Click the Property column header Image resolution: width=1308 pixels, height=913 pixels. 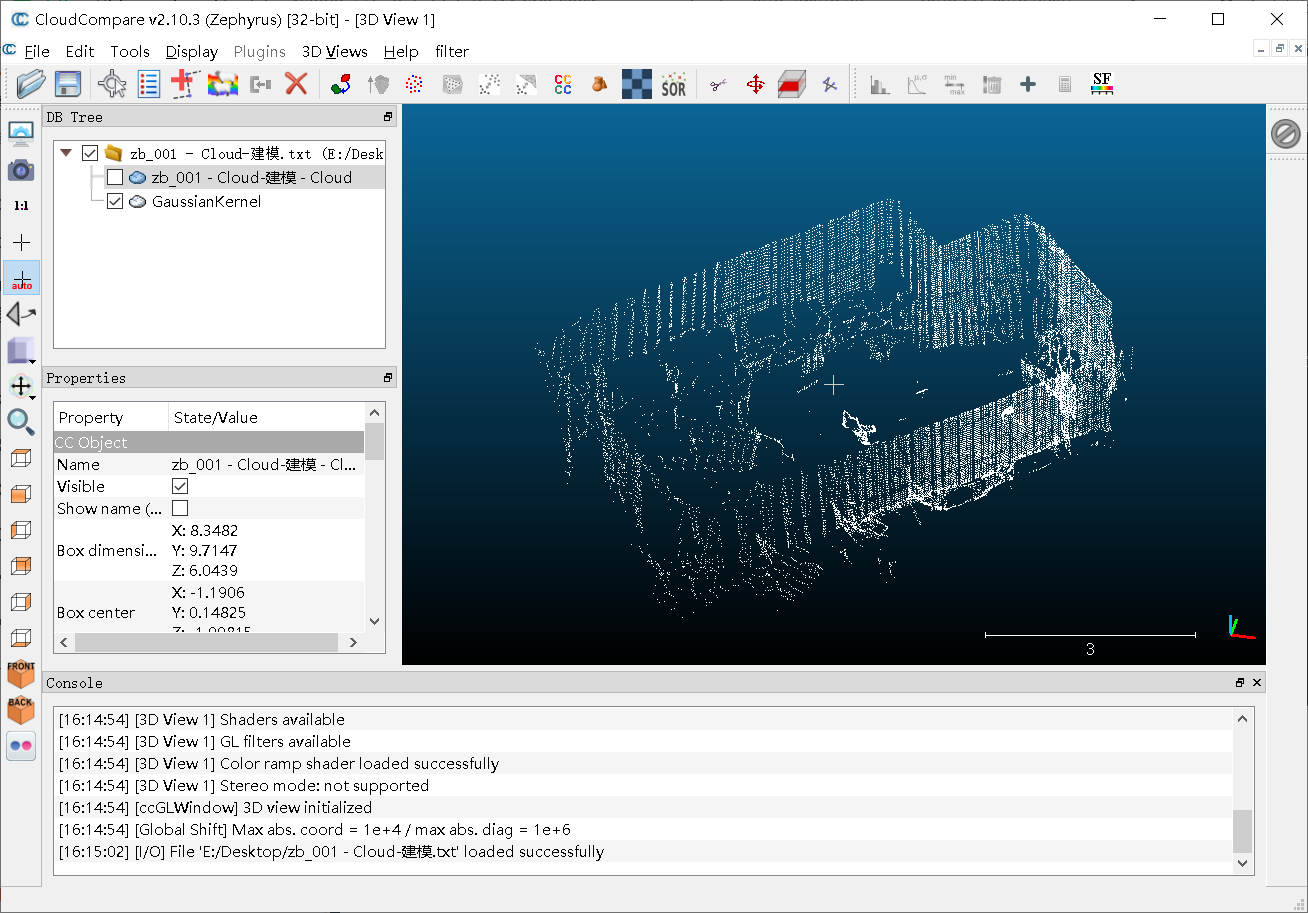click(x=111, y=417)
